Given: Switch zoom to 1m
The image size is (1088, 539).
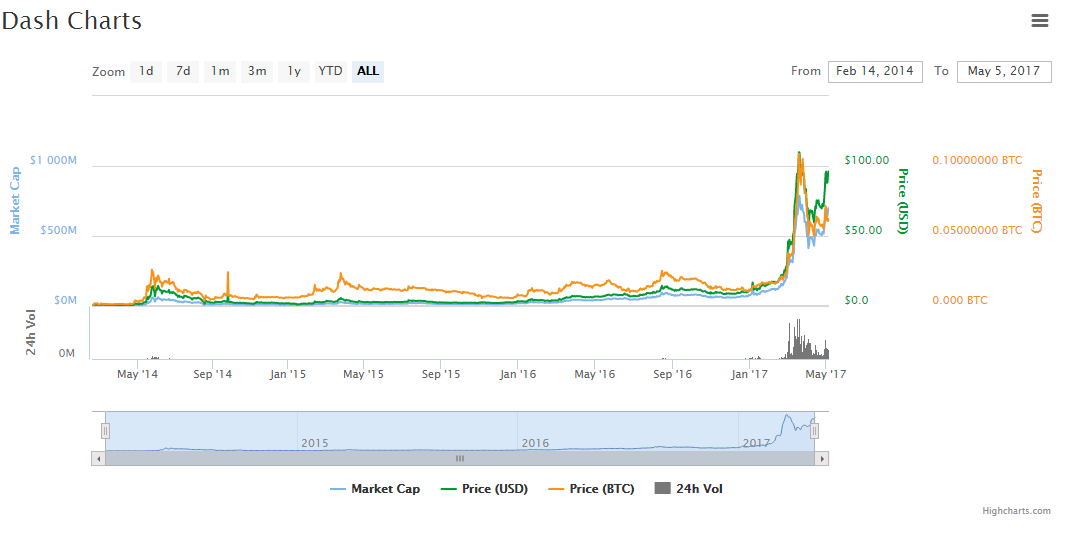Looking at the screenshot, I should point(220,71).
